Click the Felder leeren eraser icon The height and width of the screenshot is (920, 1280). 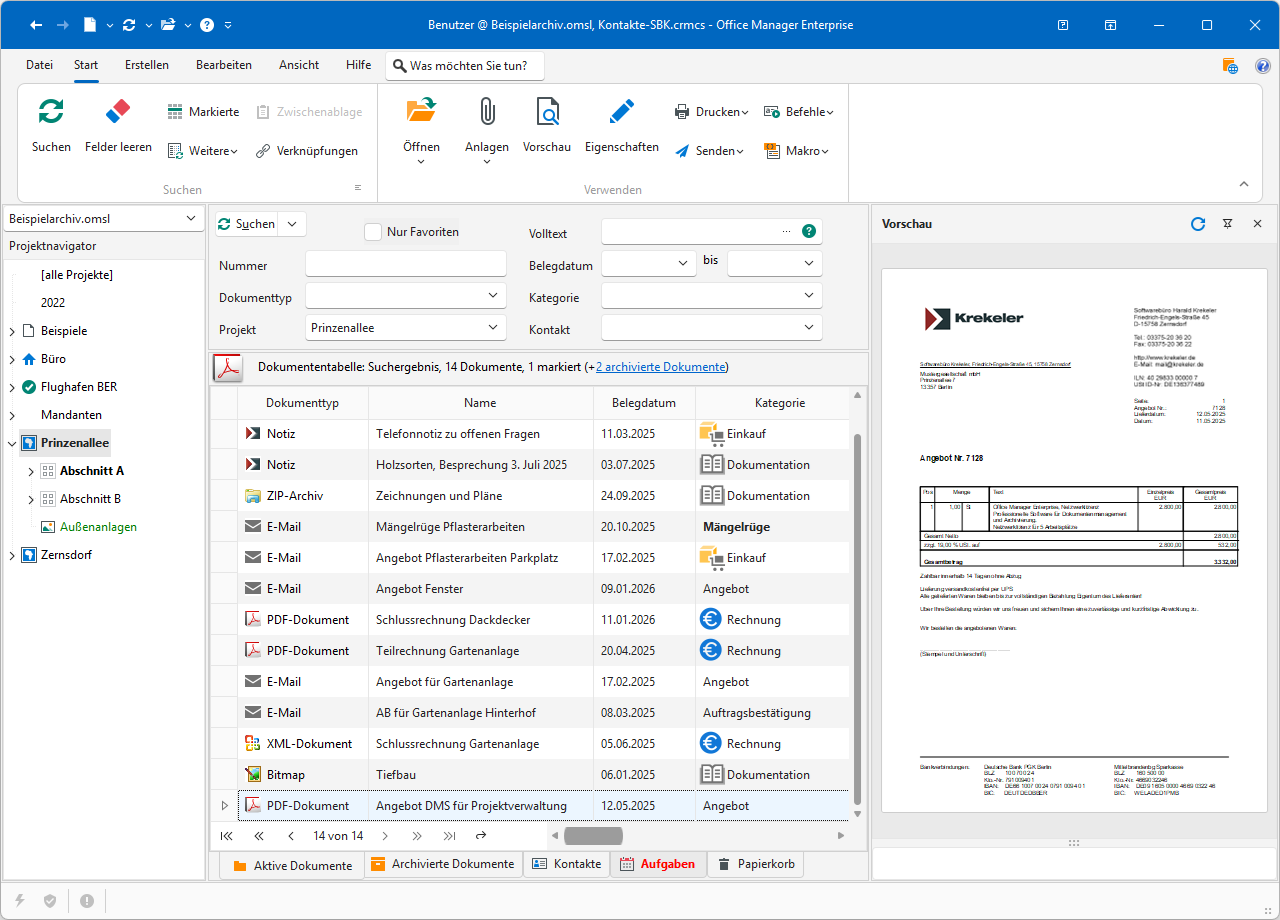[x=118, y=112]
